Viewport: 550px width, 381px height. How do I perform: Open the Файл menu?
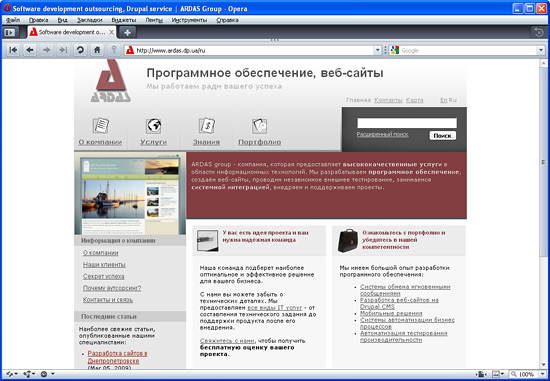[13, 20]
